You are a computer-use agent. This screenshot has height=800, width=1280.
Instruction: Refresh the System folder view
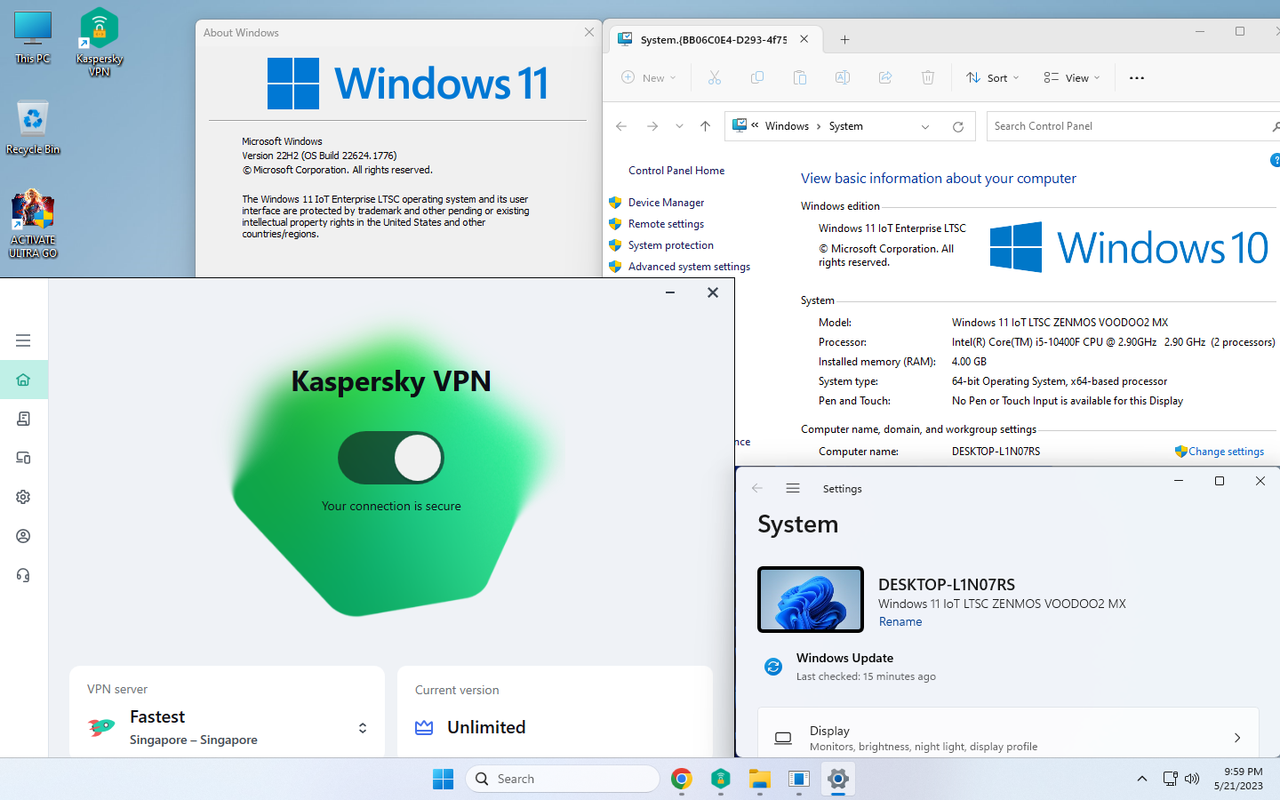[x=957, y=126]
